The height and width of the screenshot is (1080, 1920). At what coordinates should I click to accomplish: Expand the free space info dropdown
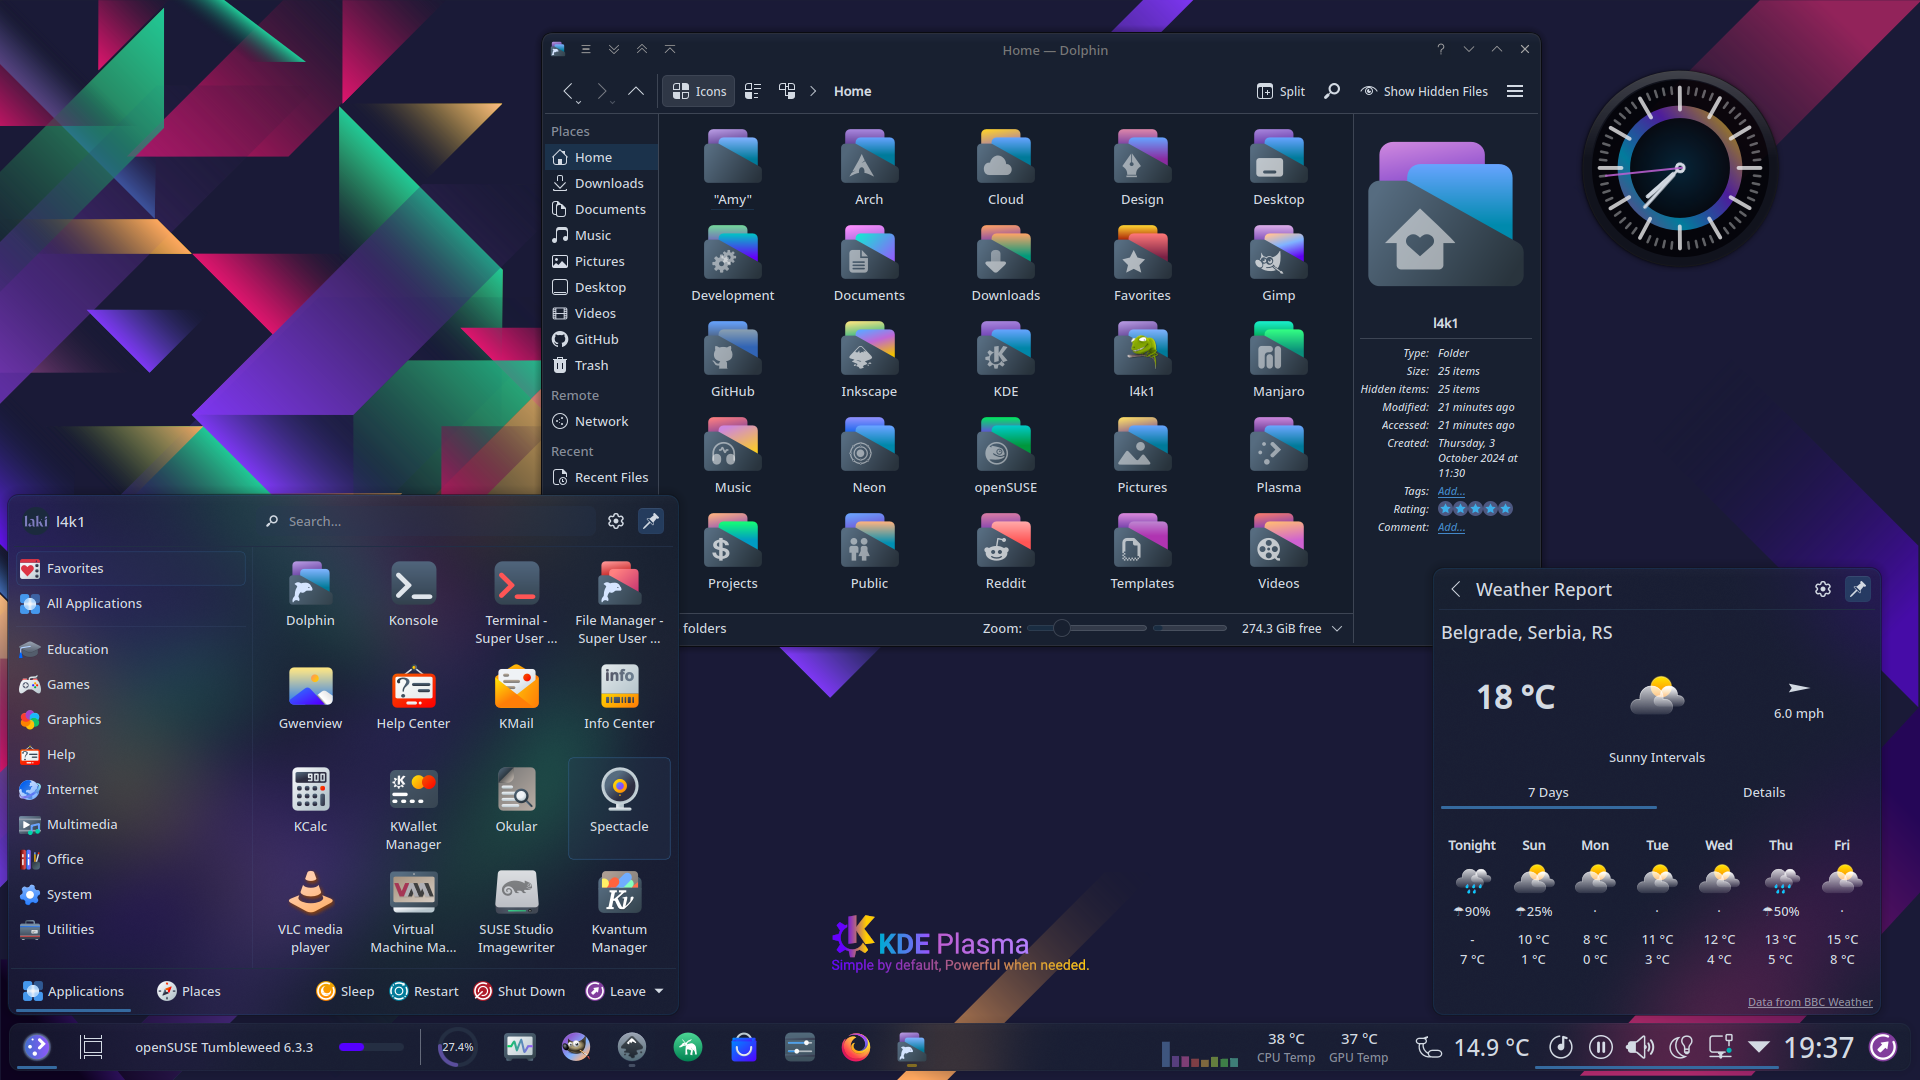(1337, 628)
